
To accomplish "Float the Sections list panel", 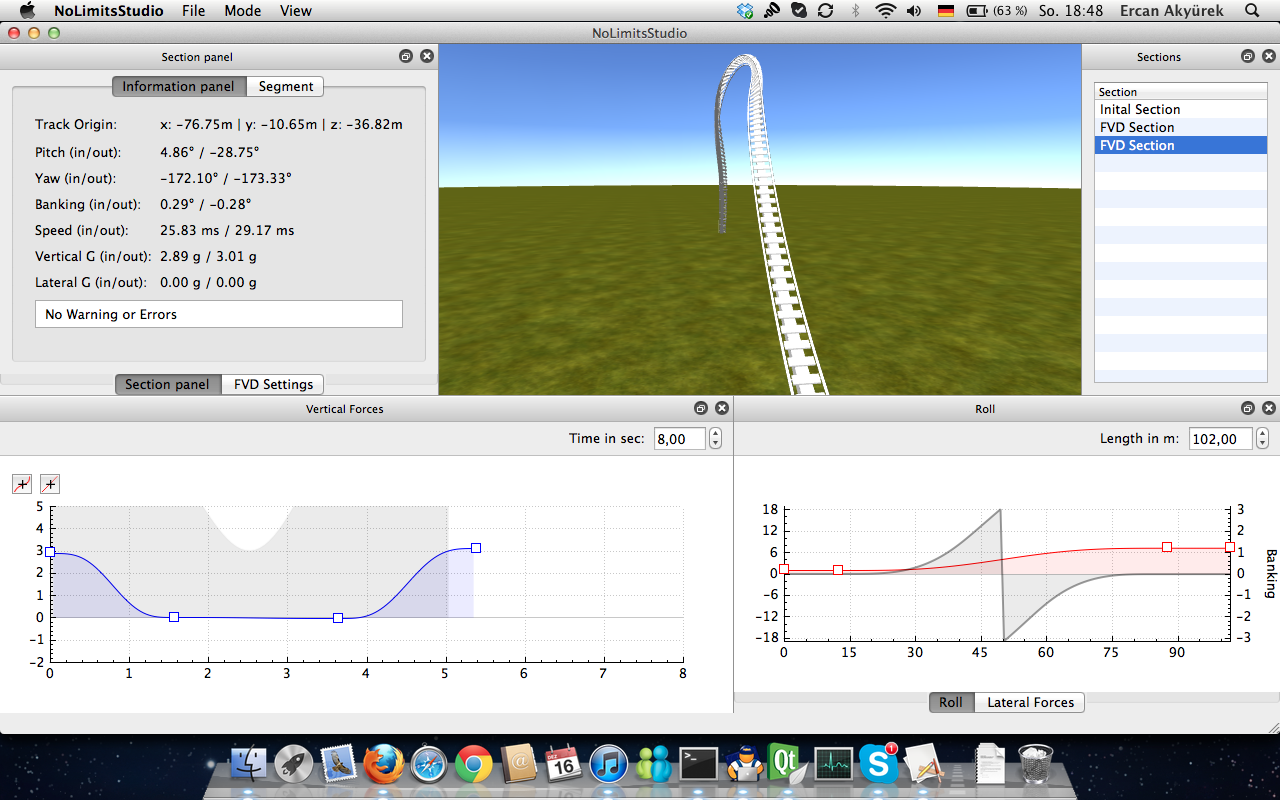I will [x=1248, y=57].
